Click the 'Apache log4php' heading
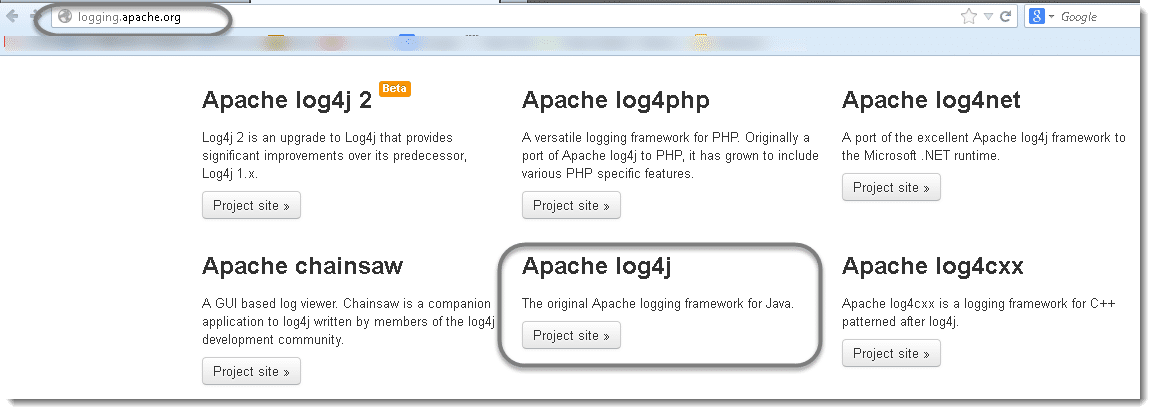Image resolution: width=1155 pixels, height=414 pixels. (616, 100)
